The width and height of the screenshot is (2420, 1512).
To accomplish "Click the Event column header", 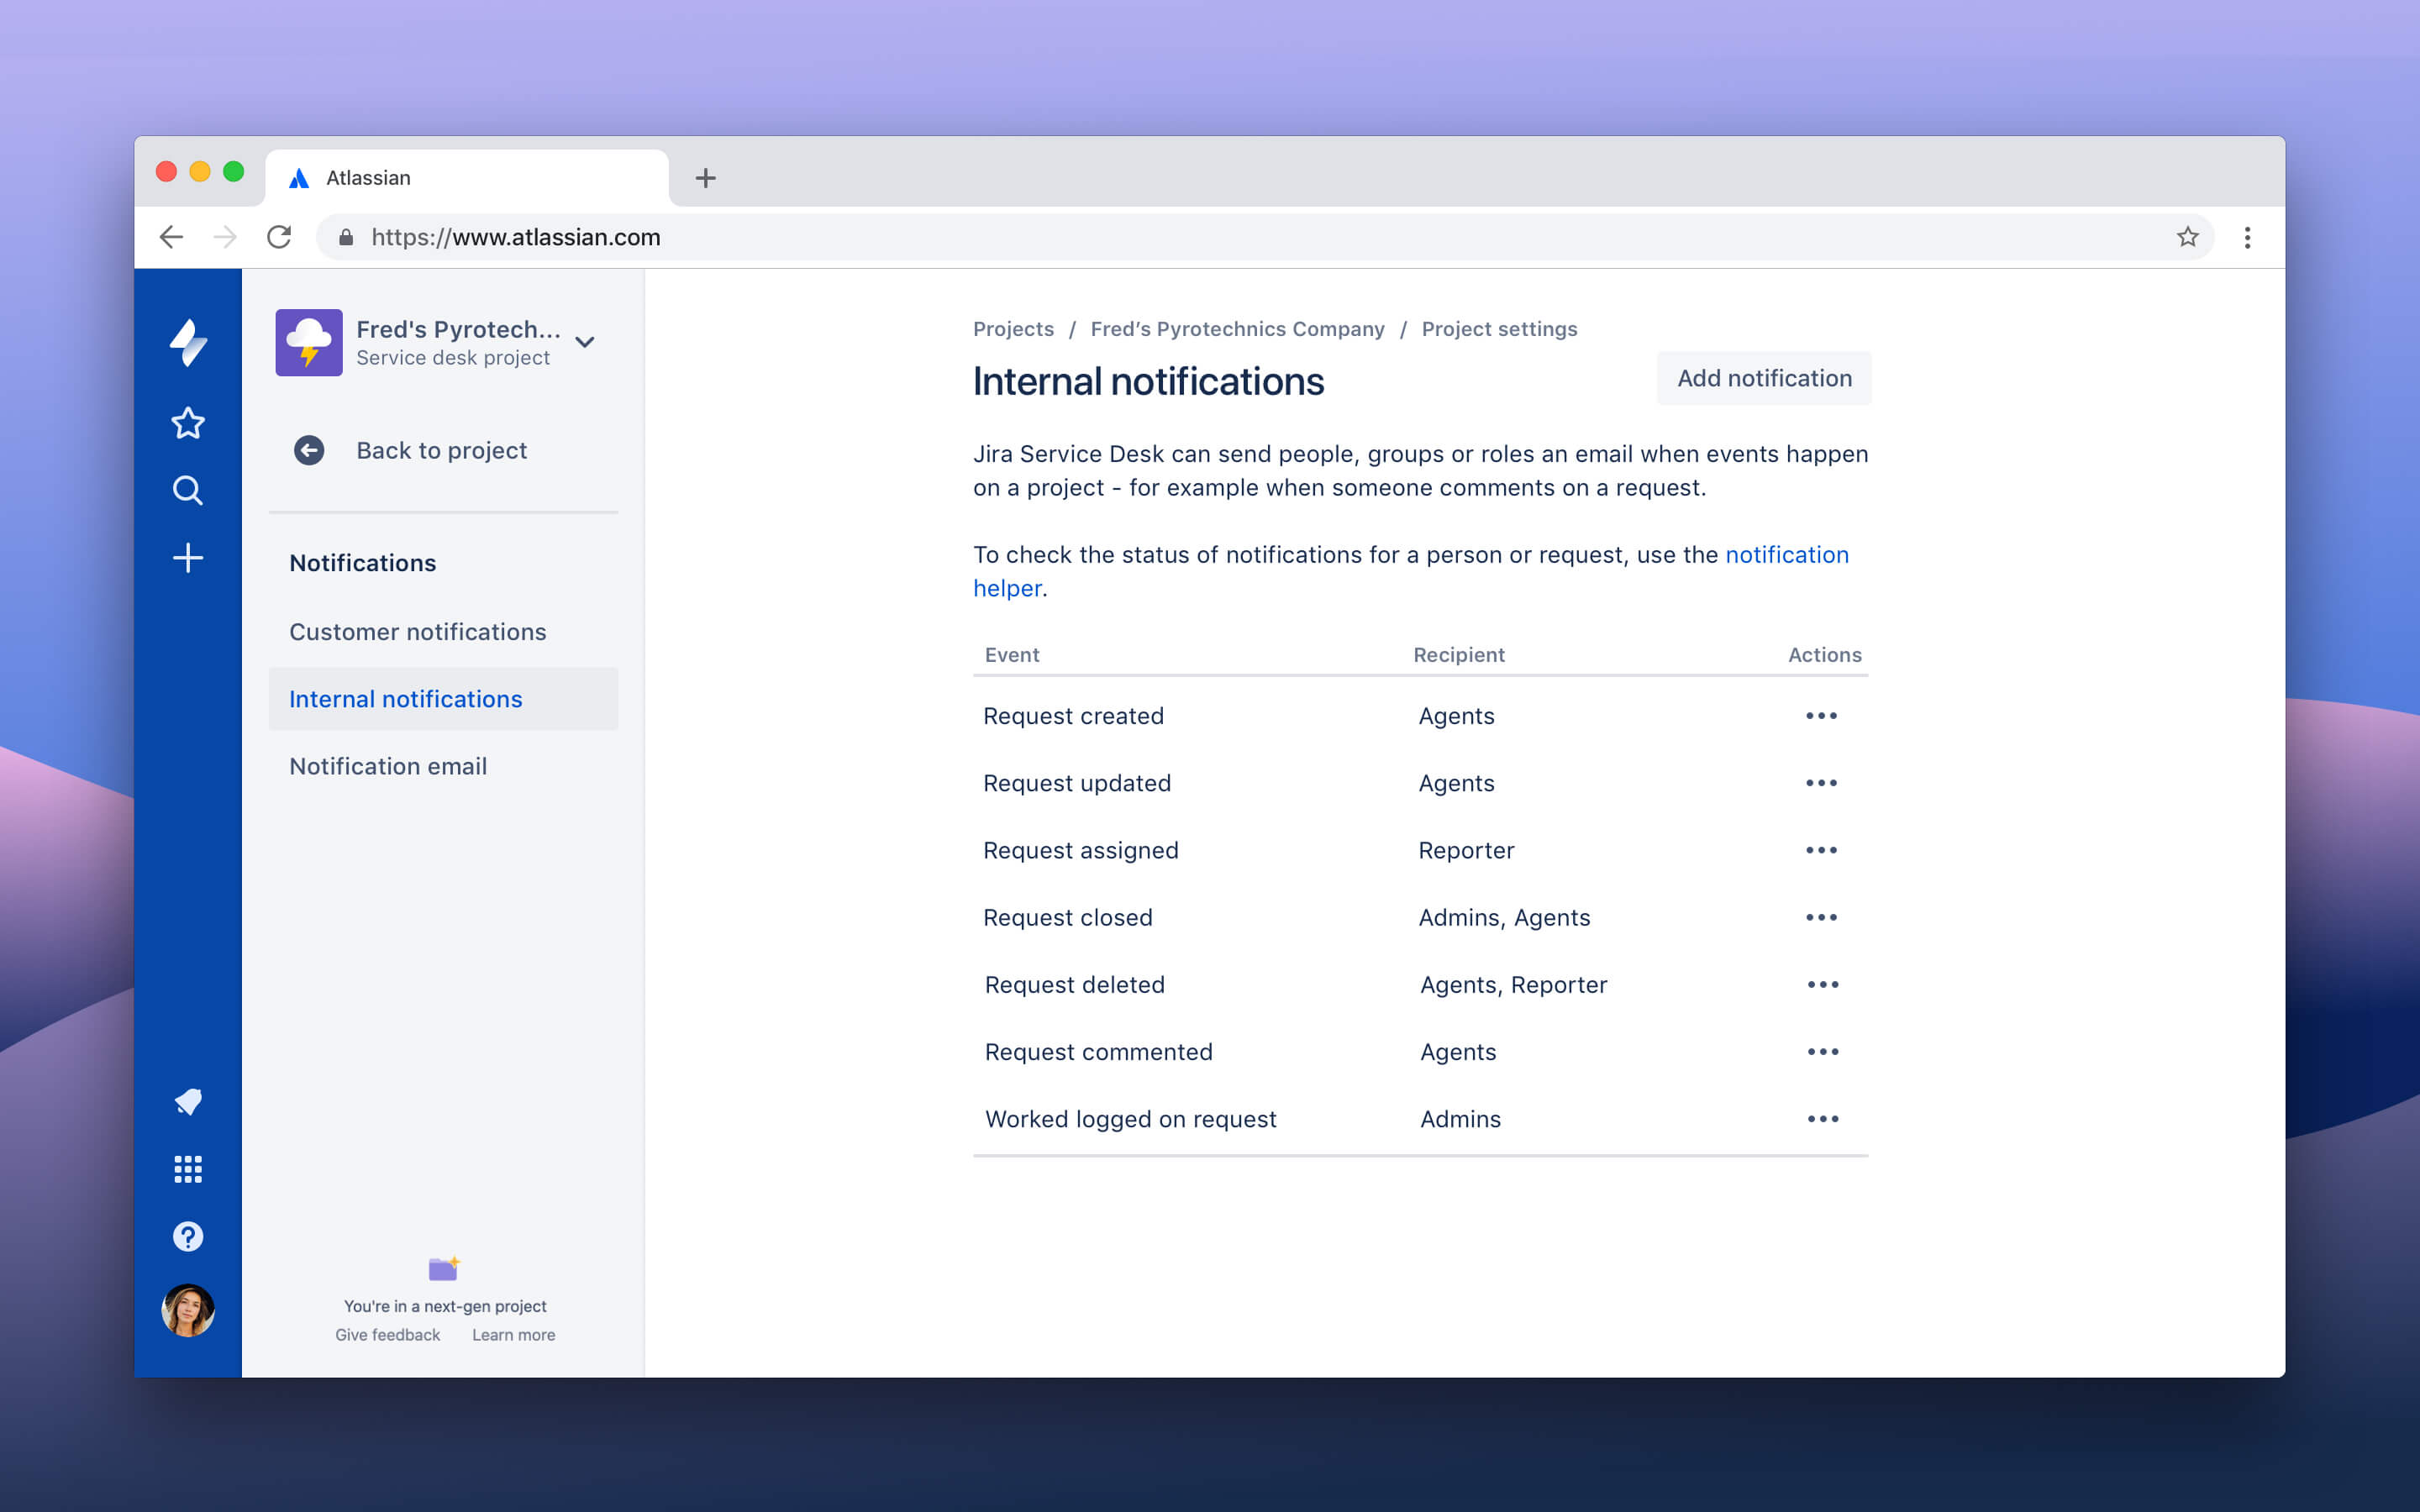I will point(1012,655).
